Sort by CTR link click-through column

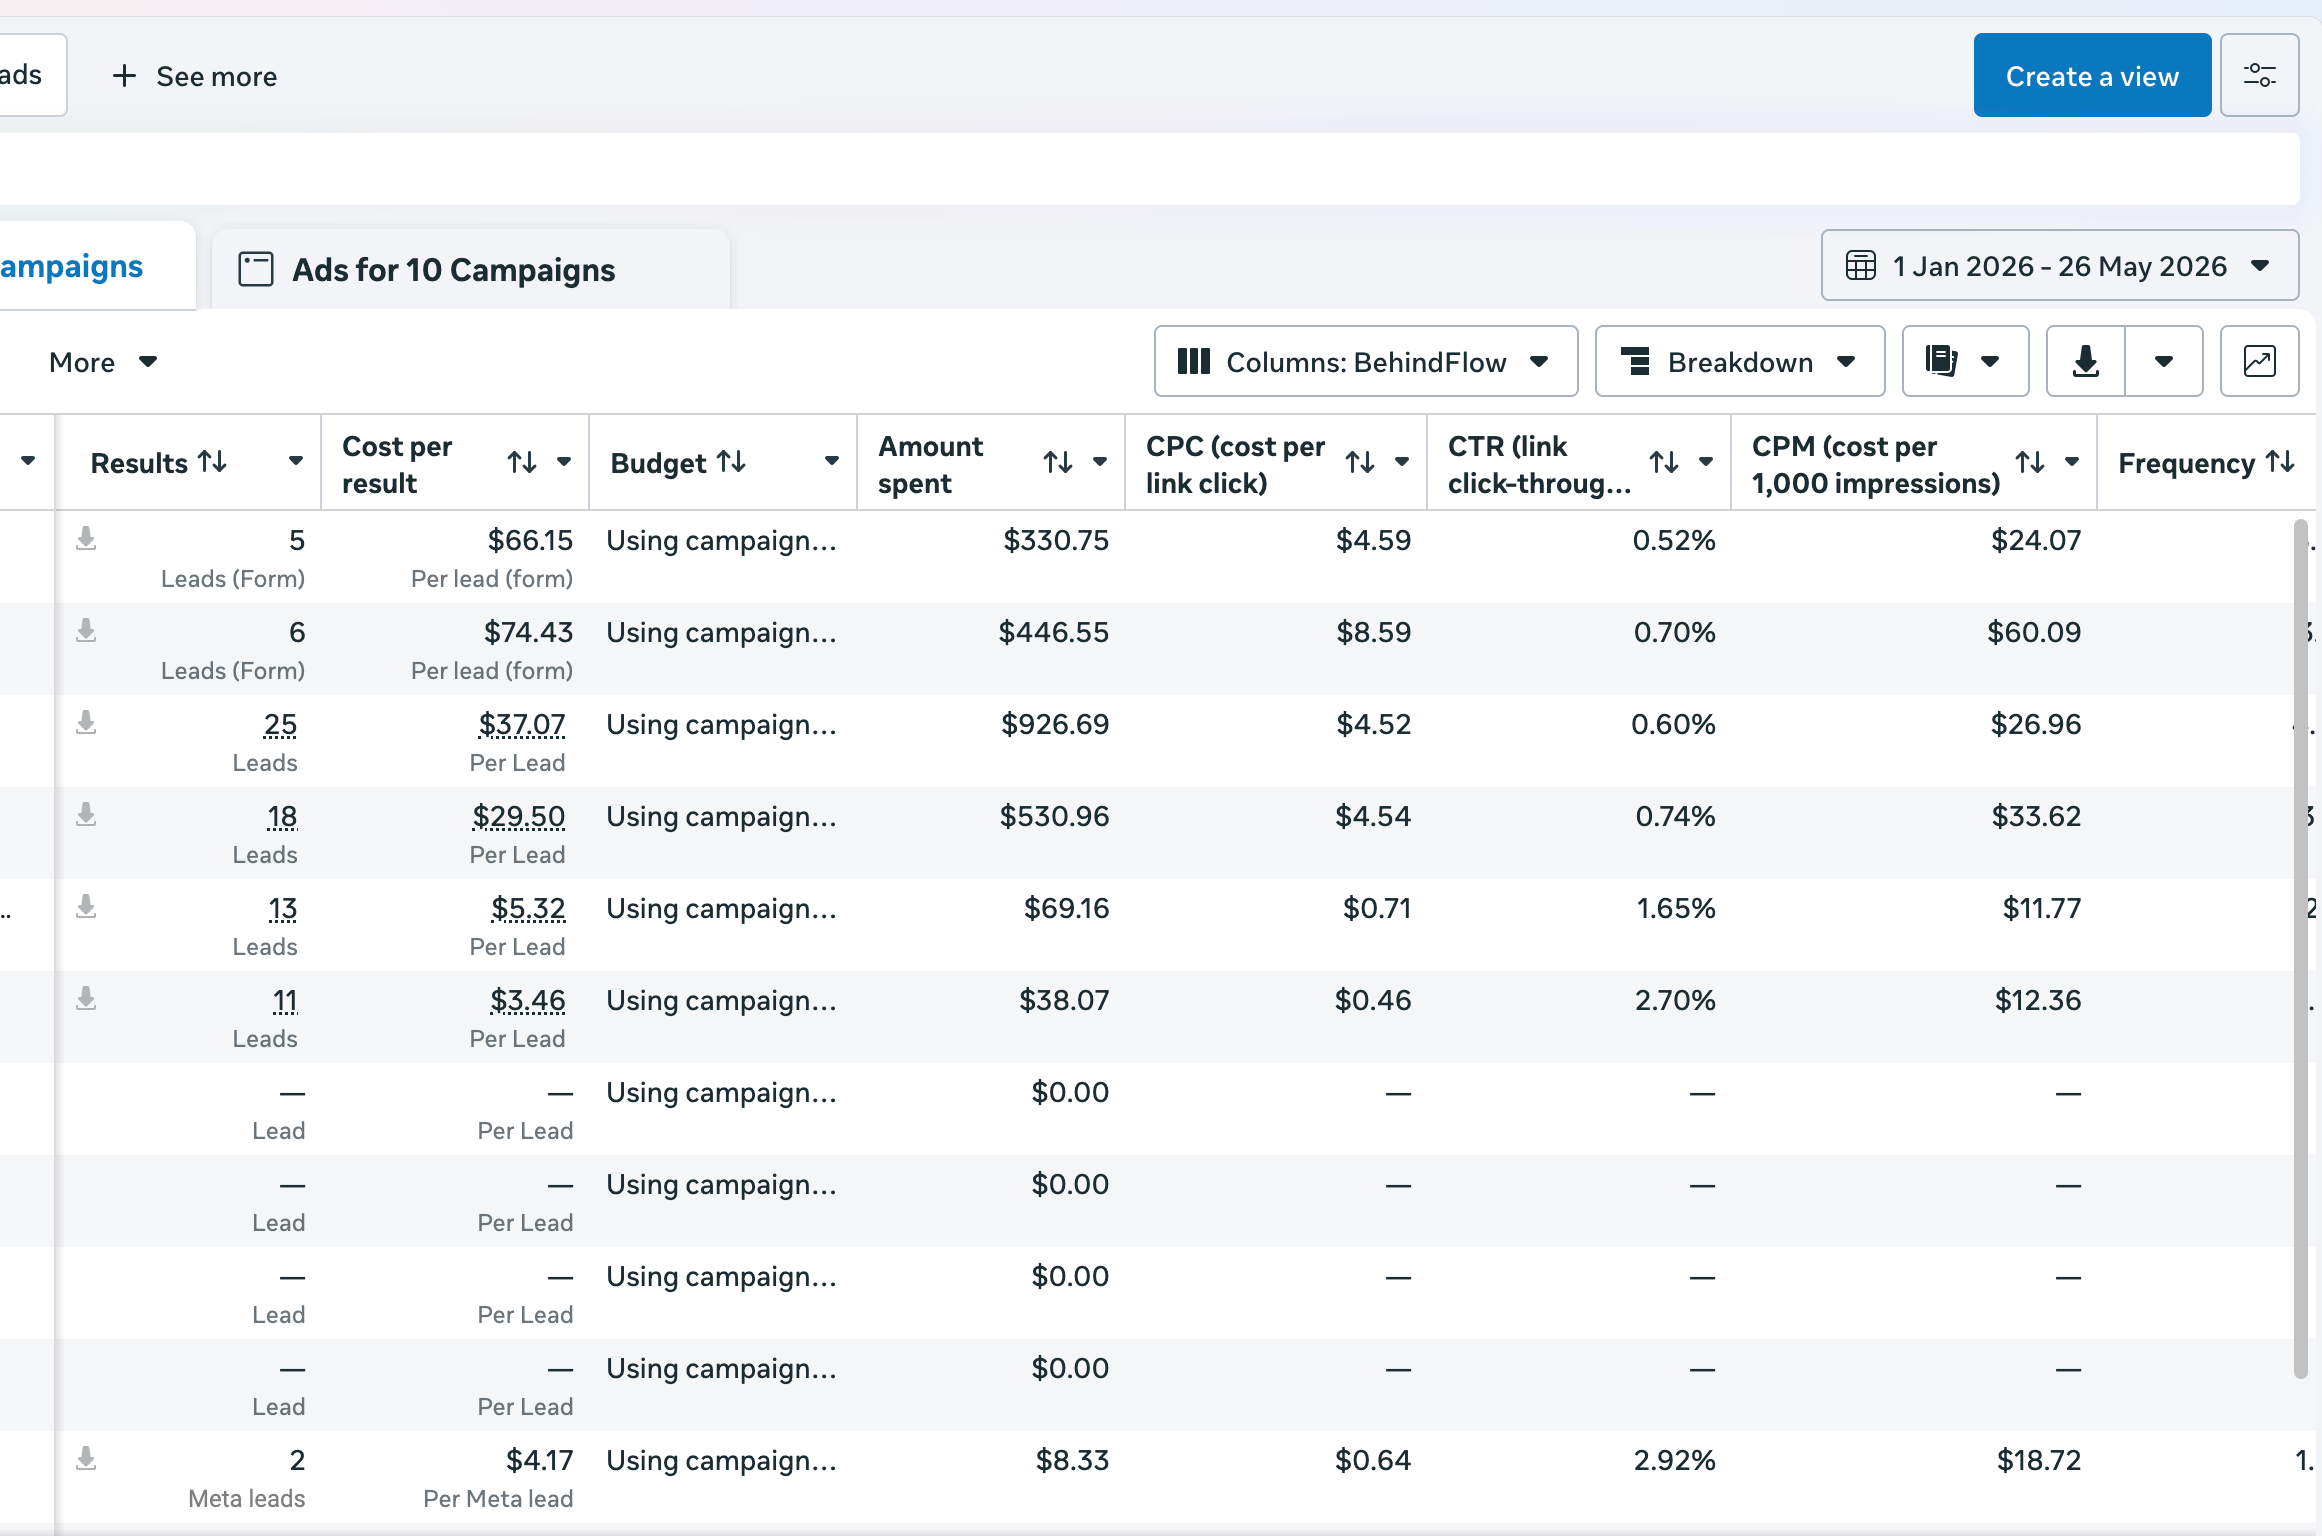coord(1664,462)
